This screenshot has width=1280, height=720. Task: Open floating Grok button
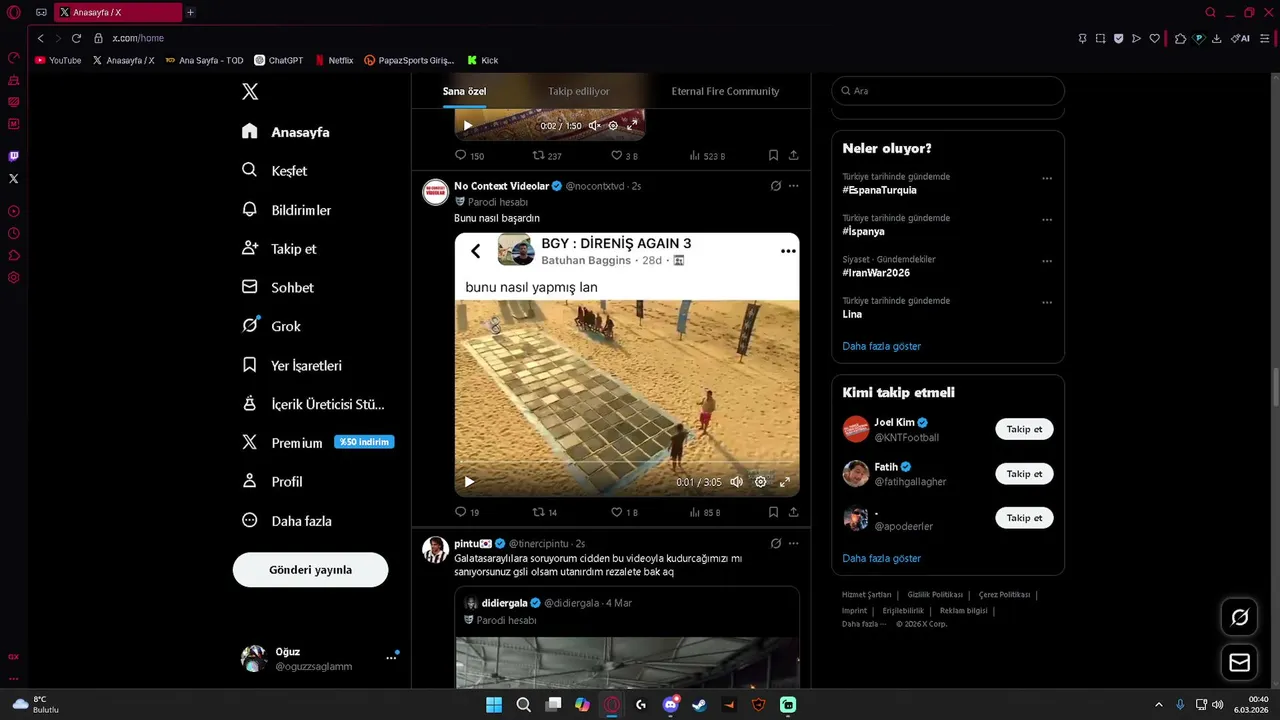coord(1240,617)
